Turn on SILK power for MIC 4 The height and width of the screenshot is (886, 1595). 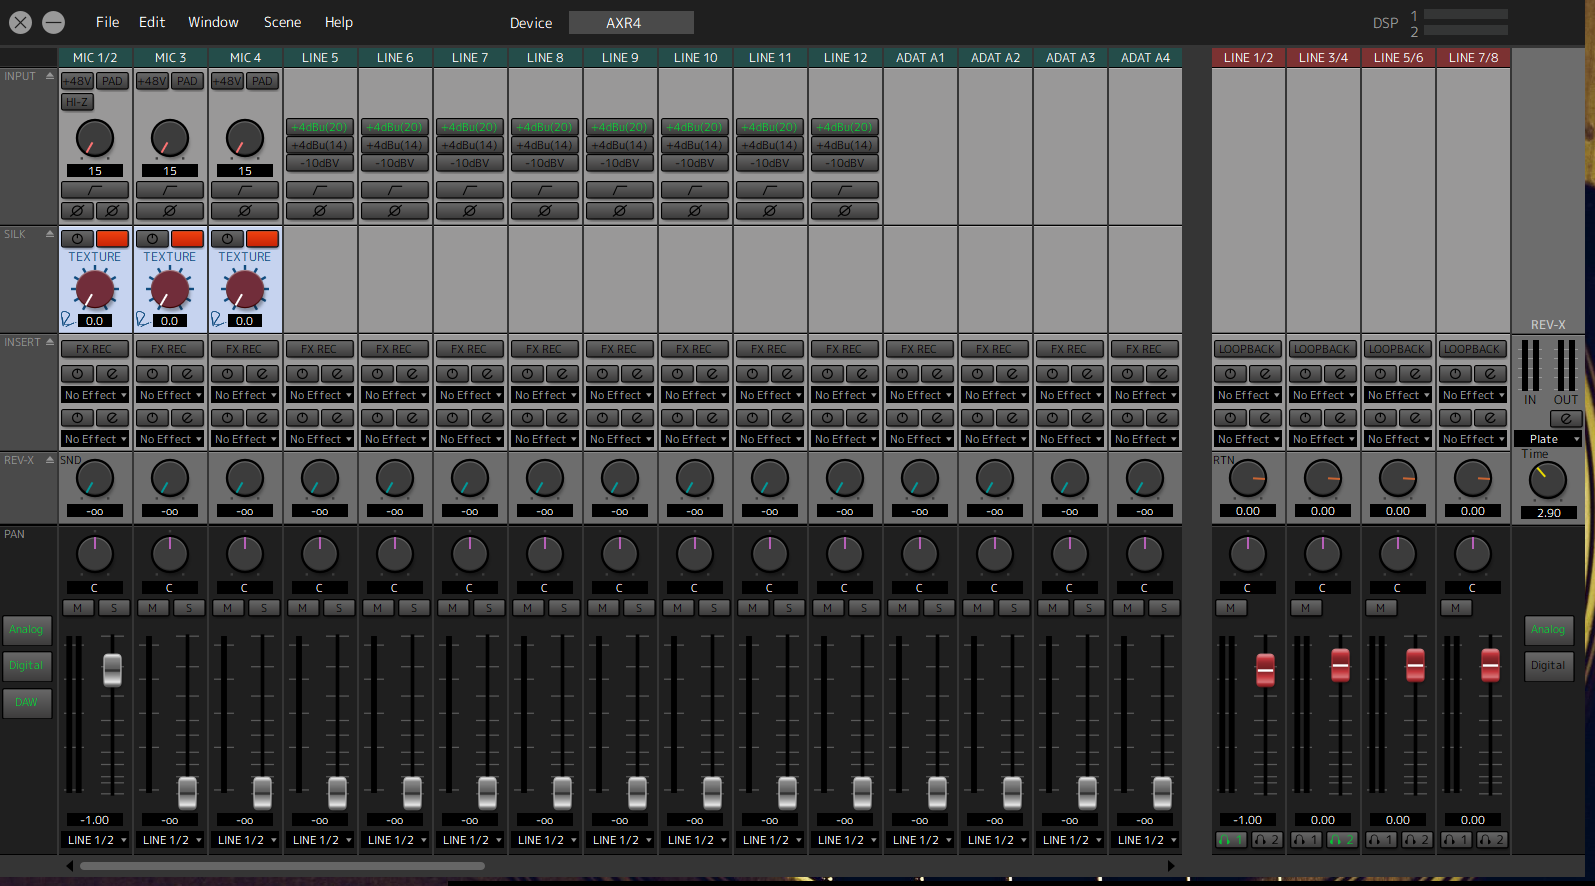pos(227,239)
